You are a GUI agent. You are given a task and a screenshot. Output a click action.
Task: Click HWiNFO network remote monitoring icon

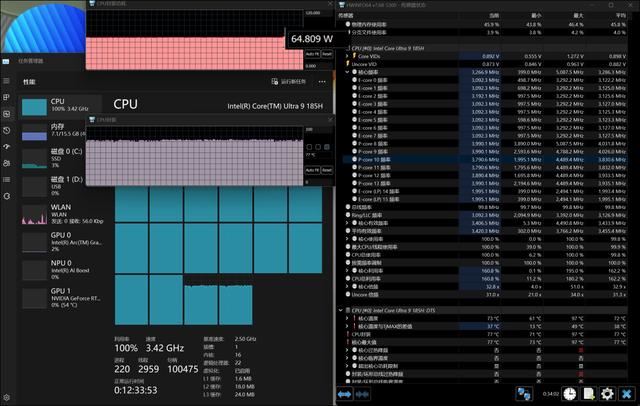click(524, 394)
